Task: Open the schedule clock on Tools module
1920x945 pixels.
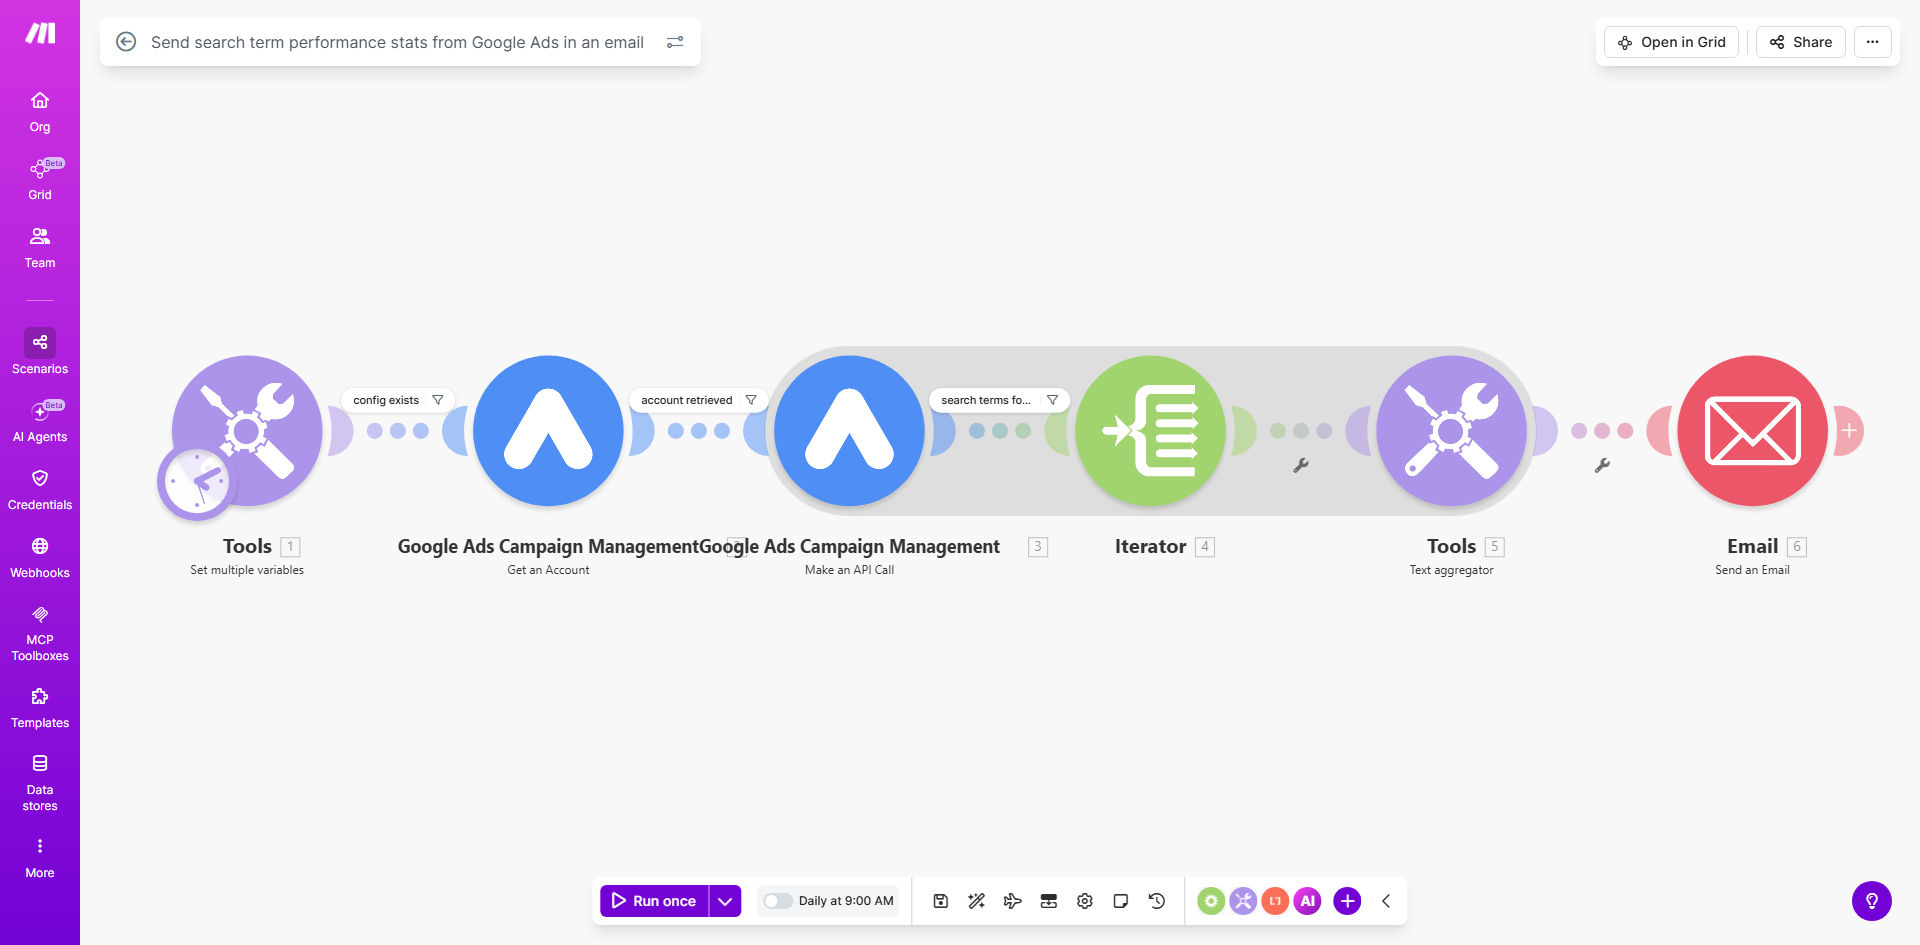Action: [x=196, y=482]
